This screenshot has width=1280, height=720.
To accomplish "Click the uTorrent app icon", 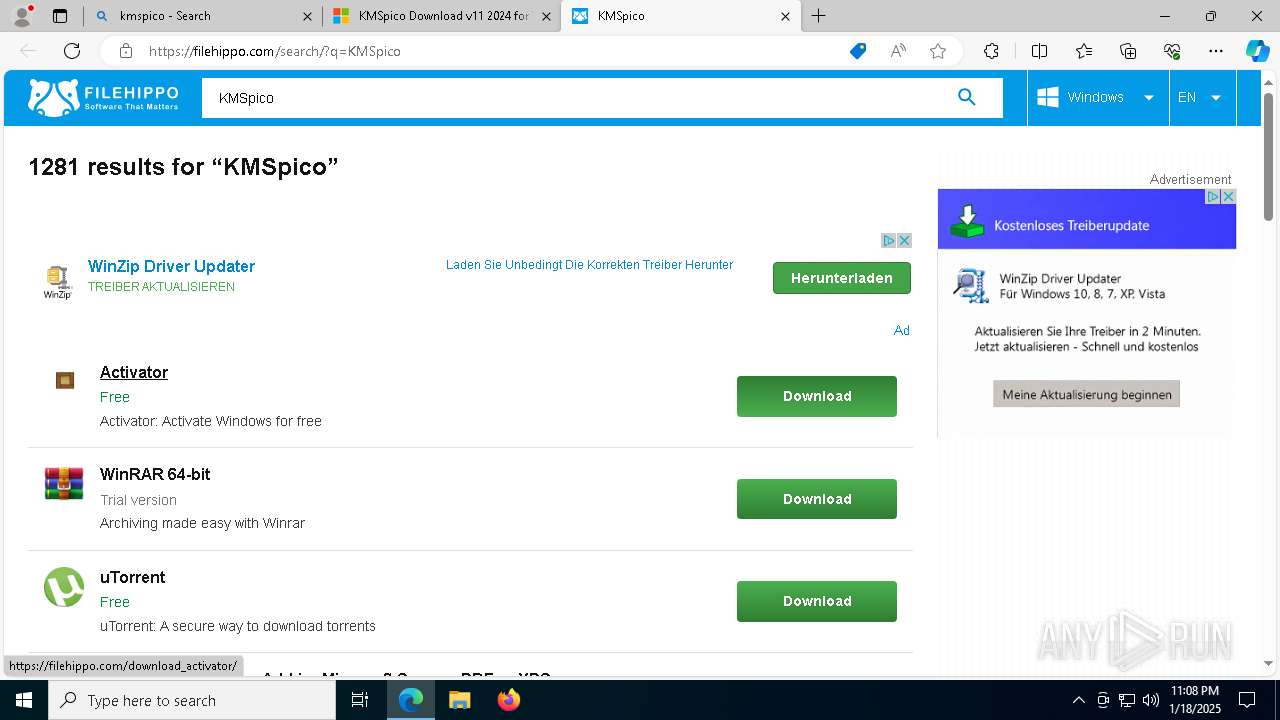I will 64,587.
